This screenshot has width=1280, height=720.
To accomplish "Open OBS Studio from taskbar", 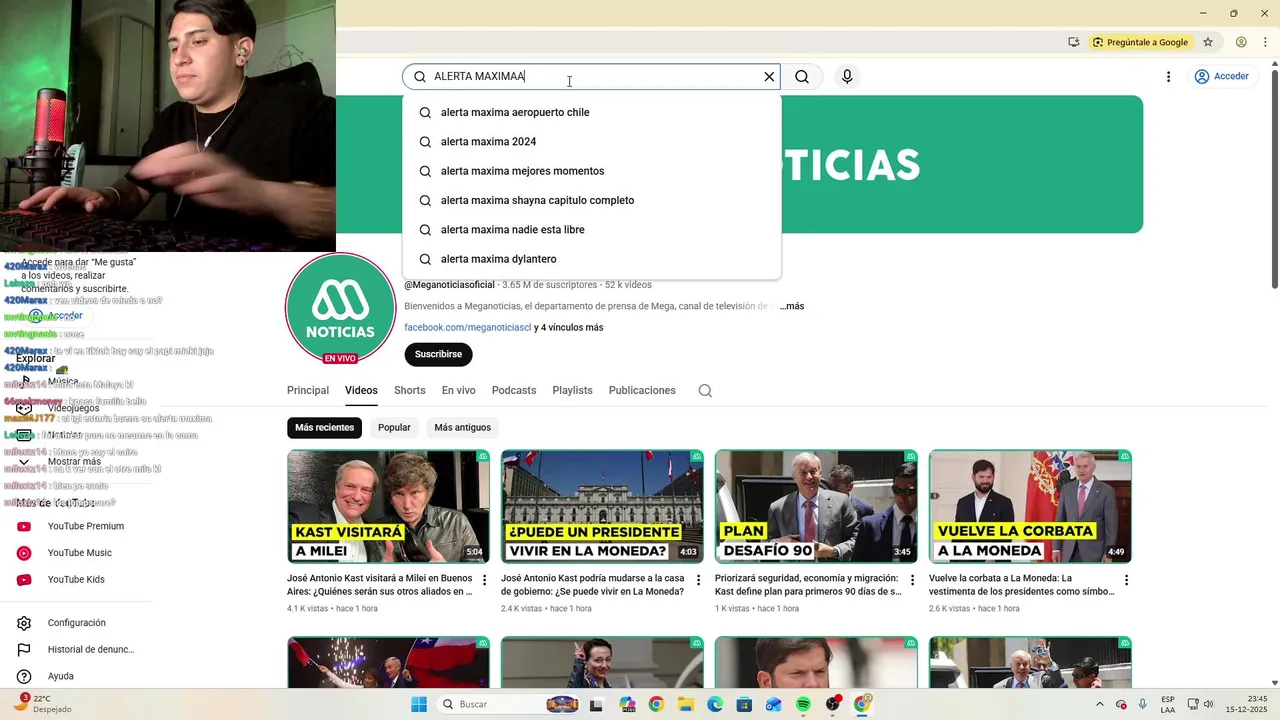I will pyautogui.click(x=833, y=704).
